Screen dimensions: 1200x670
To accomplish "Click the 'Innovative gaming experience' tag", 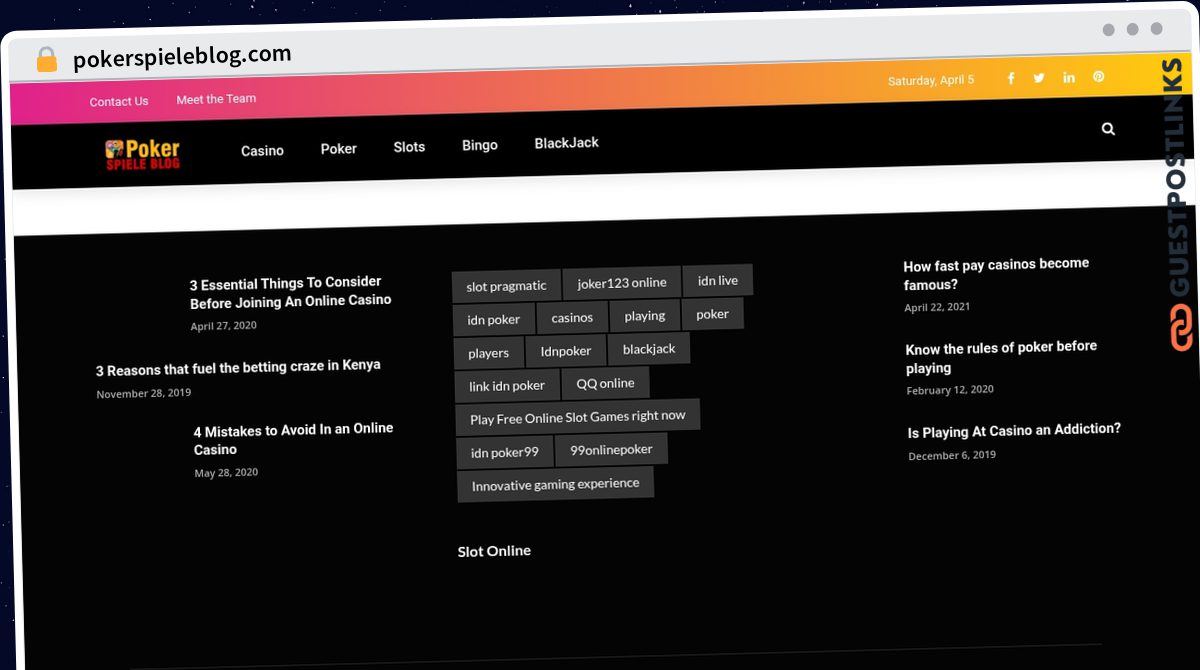I will pos(556,485).
